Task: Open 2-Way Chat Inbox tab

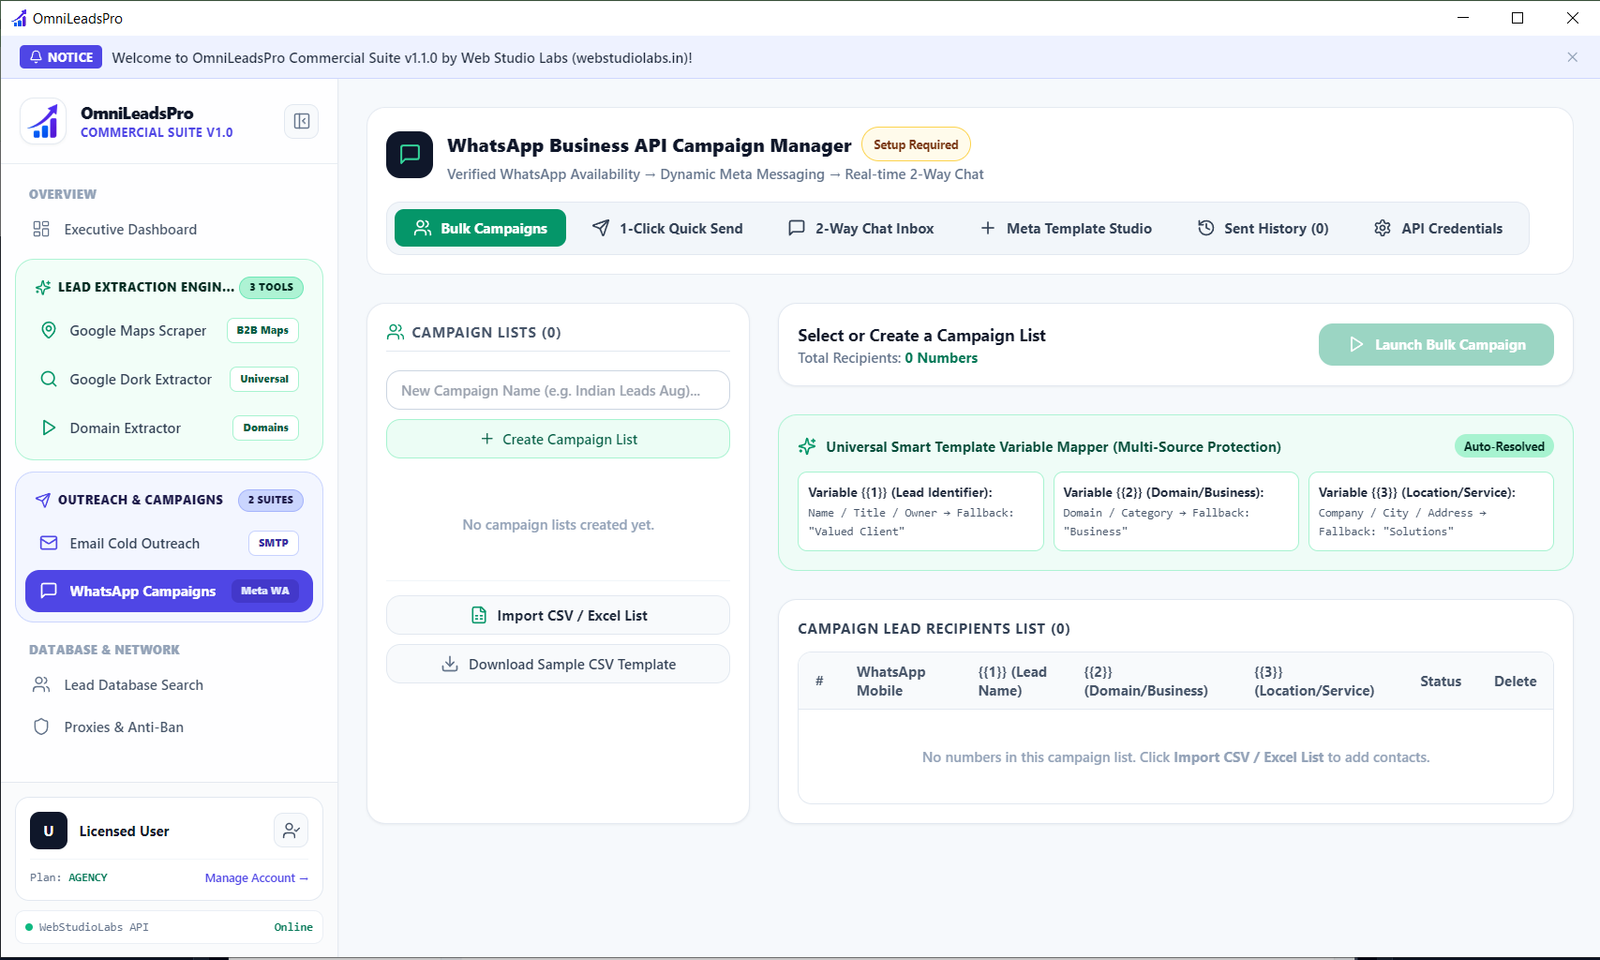Action: coord(861,228)
